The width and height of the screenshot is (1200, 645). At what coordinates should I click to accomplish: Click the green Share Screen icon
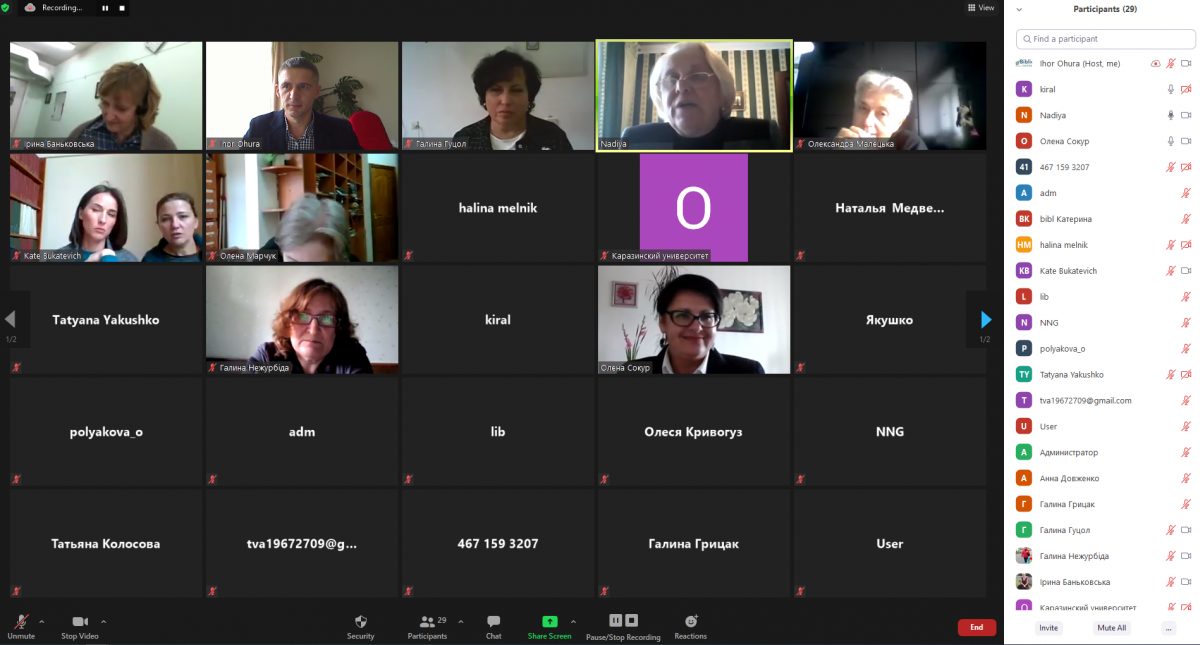pyautogui.click(x=549, y=621)
